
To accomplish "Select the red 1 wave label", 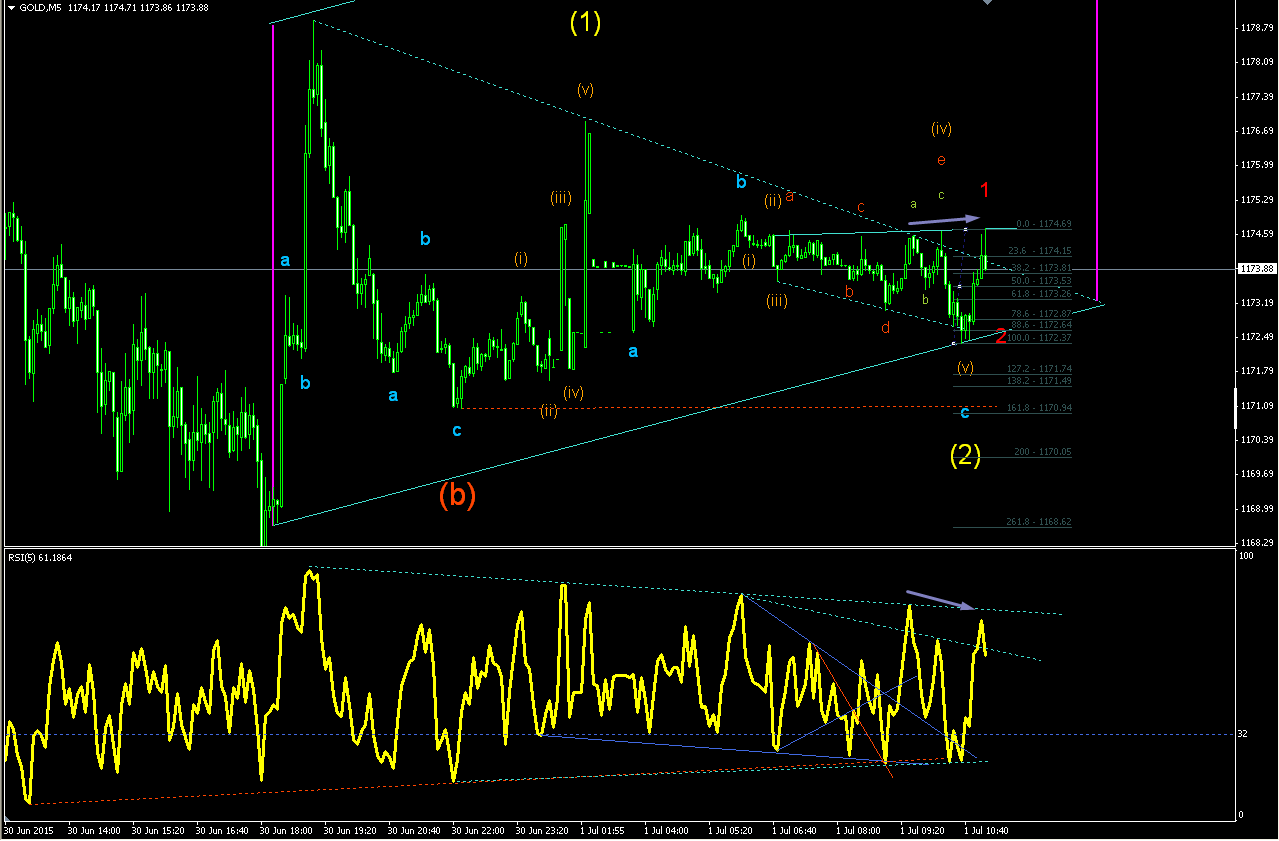I will pyautogui.click(x=985, y=190).
